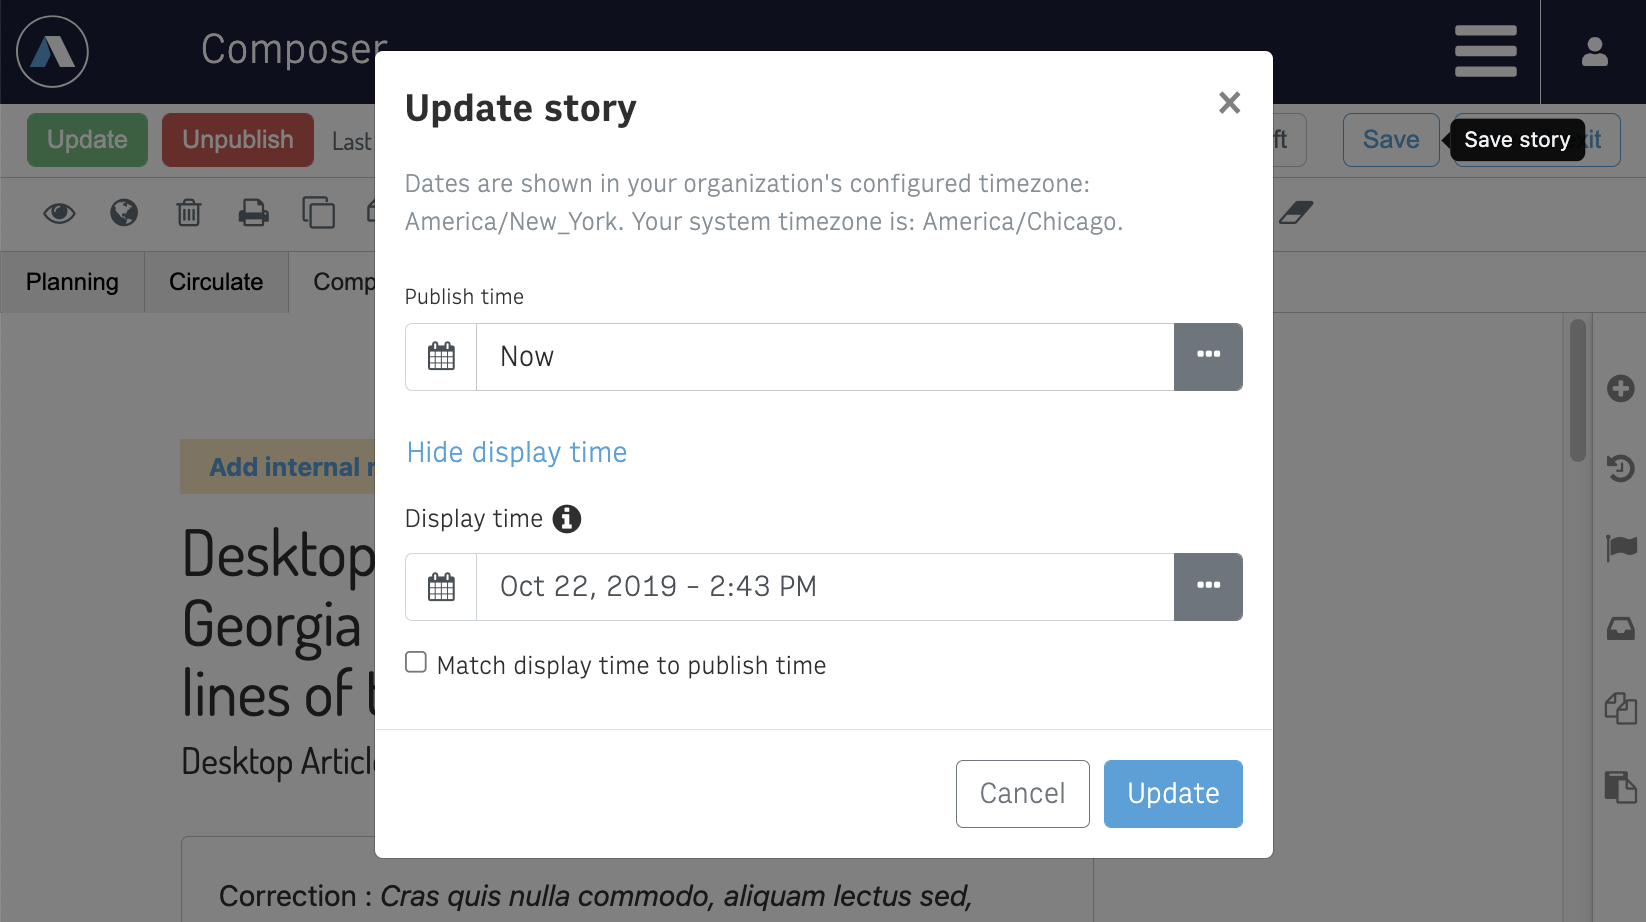Viewport: 1646px width, 922px height.
Task: Open Publish time options ellipsis button
Action: point(1208,357)
